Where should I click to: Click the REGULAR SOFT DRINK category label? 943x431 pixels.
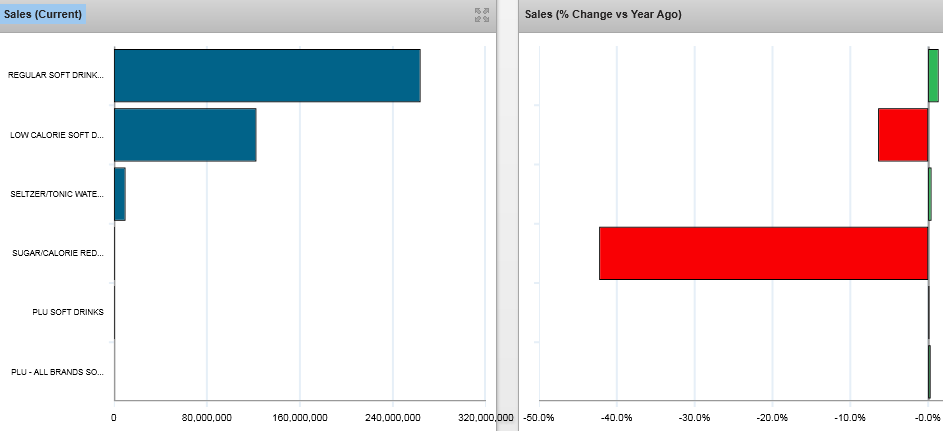point(56,75)
